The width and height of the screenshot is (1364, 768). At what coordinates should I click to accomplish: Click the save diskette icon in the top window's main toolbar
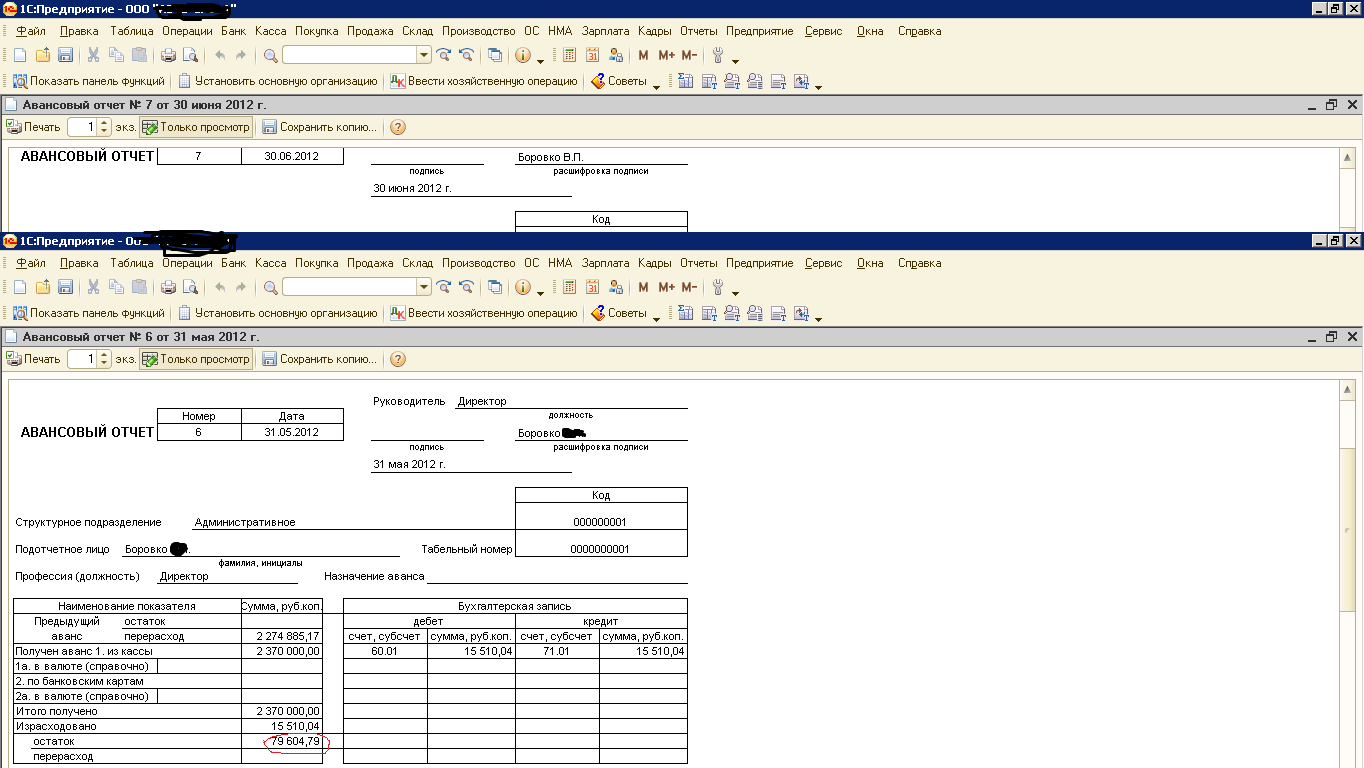click(65, 55)
